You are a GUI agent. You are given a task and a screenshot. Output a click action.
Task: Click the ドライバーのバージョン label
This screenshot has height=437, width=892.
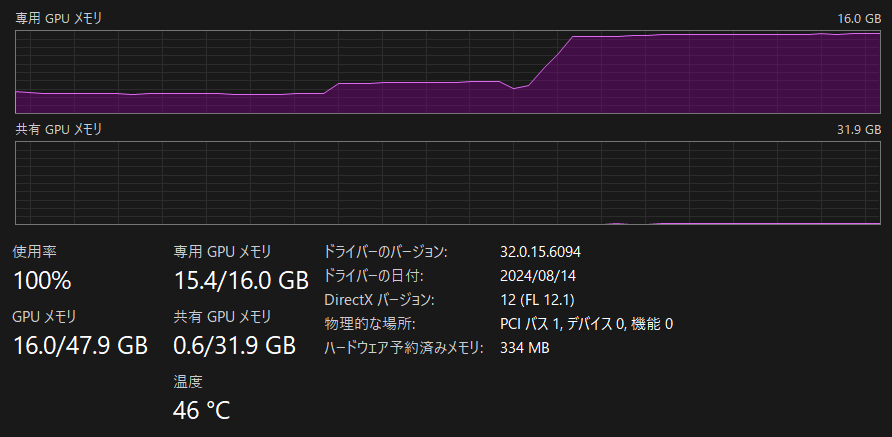pyautogui.click(x=386, y=252)
